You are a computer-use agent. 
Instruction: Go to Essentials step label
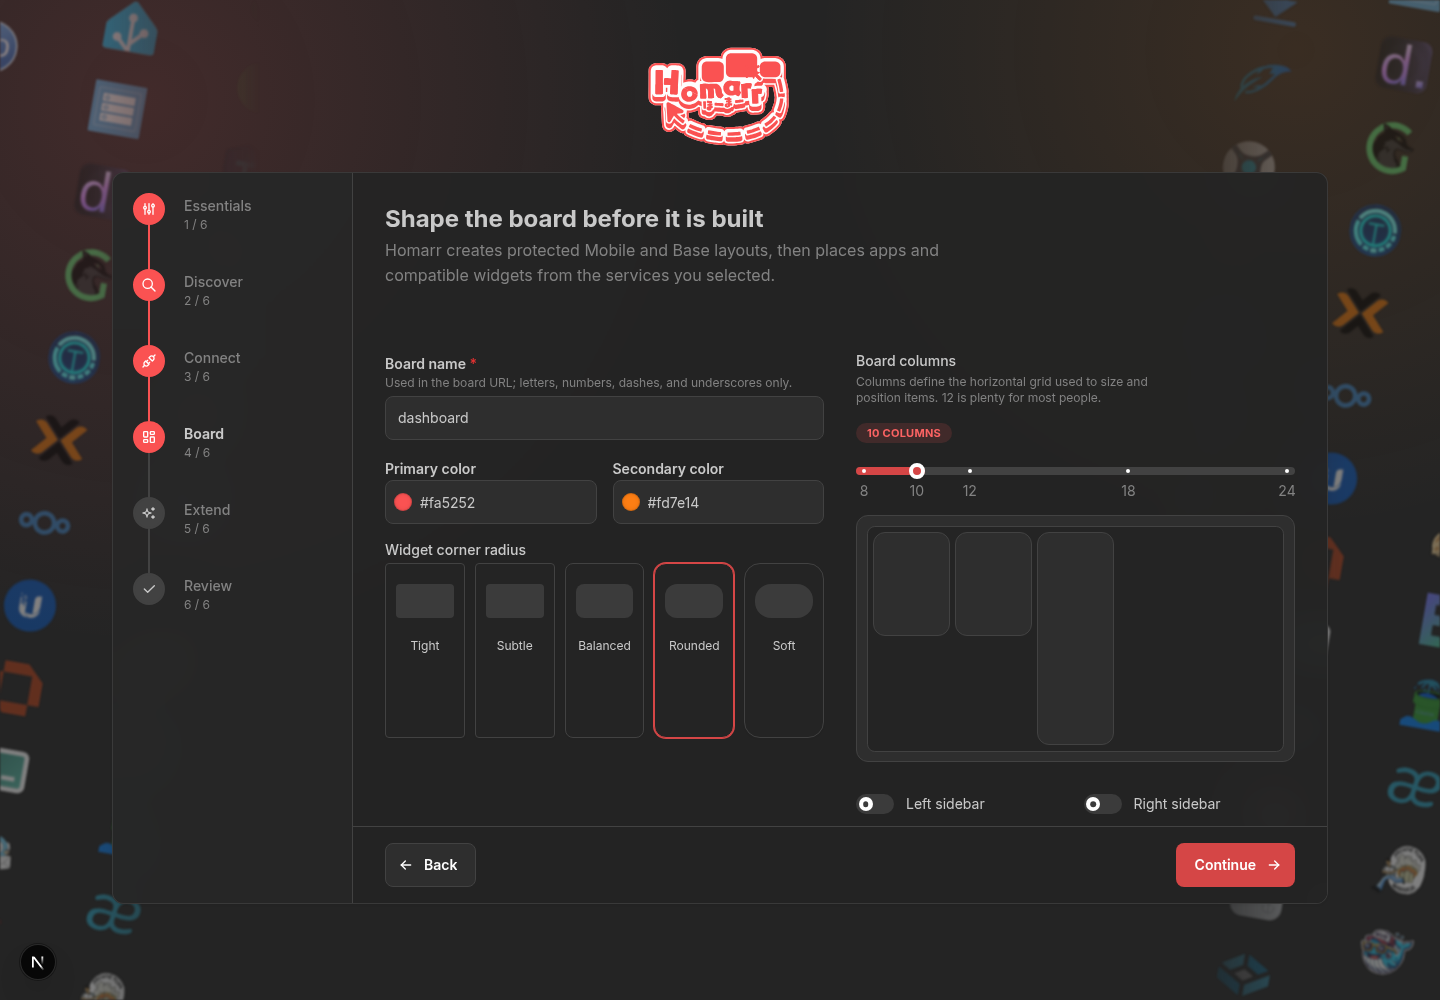pyautogui.click(x=217, y=206)
